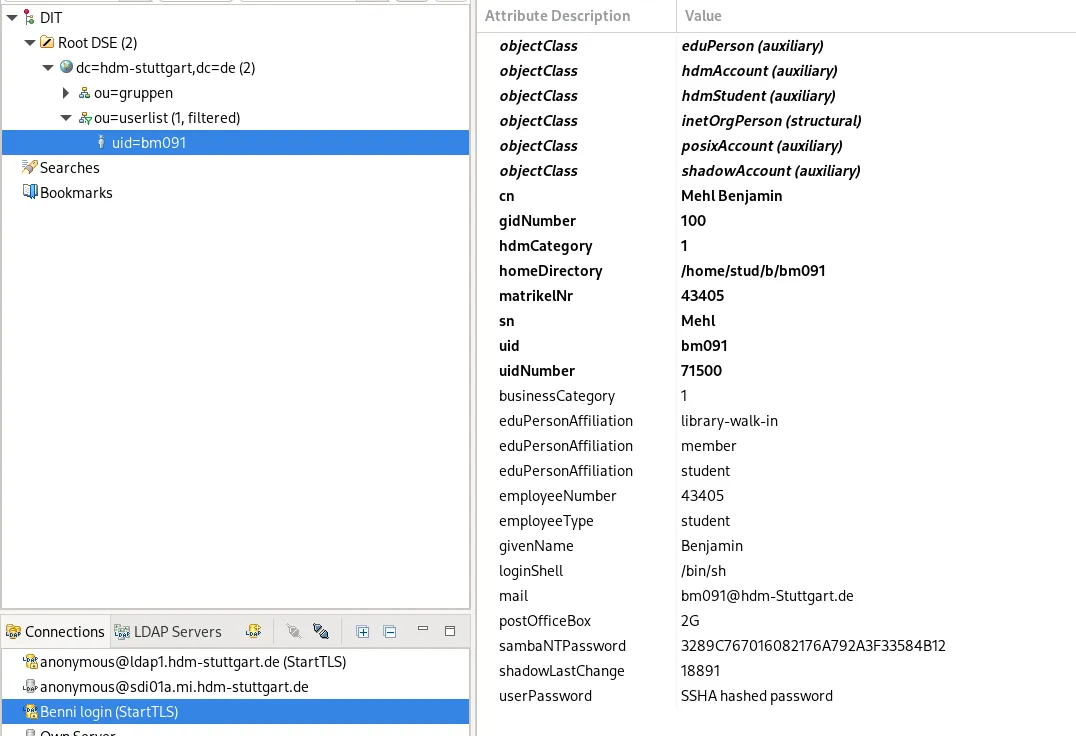Viewport: 1076px width, 736px height.
Task: Select the uid=bm091 person icon
Action: pyautogui.click(x=100, y=142)
